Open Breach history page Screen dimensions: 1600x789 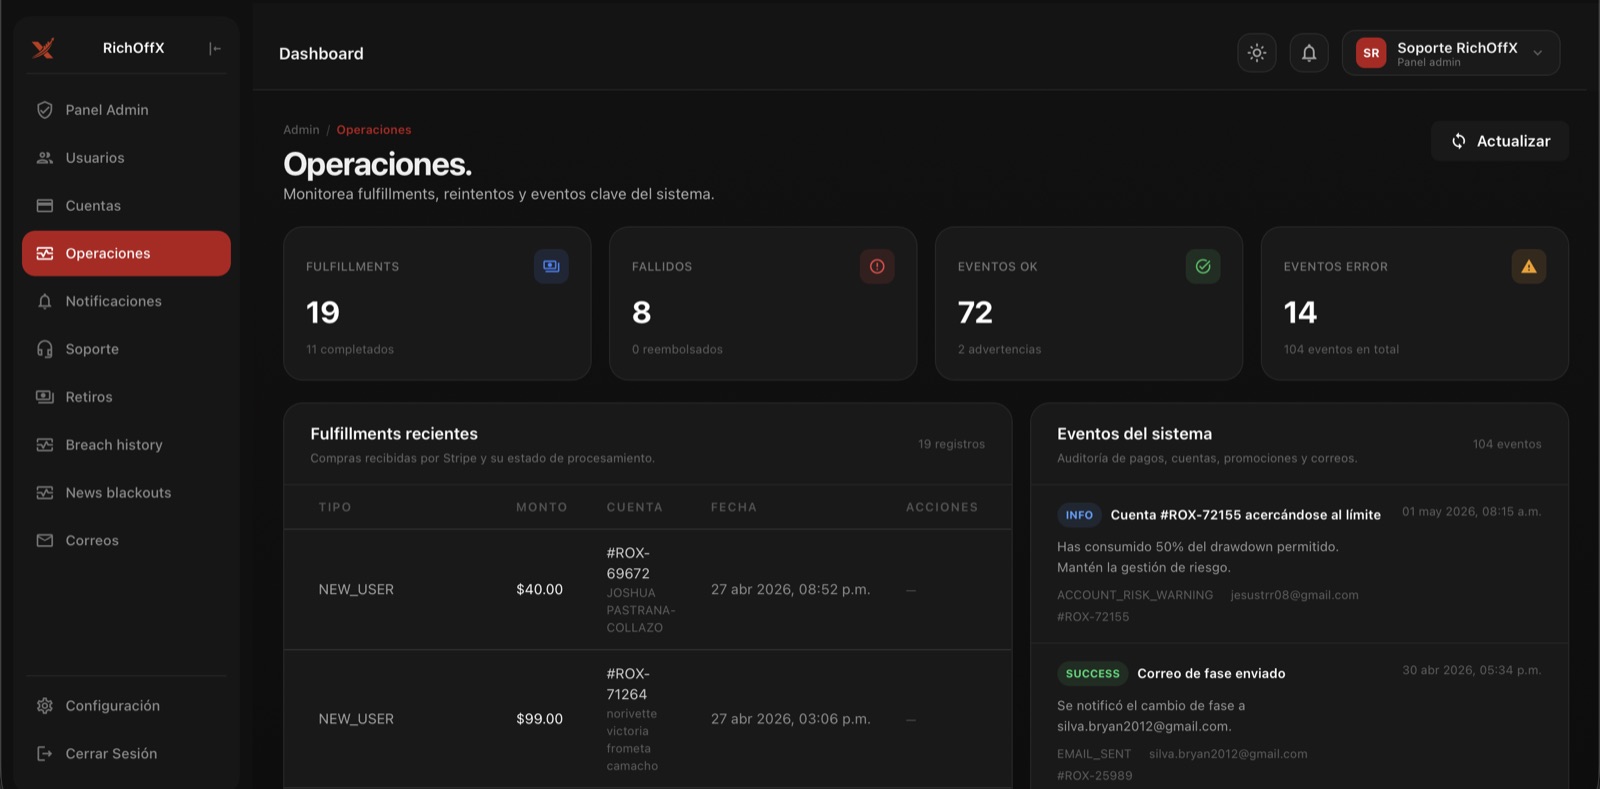tap(126, 445)
